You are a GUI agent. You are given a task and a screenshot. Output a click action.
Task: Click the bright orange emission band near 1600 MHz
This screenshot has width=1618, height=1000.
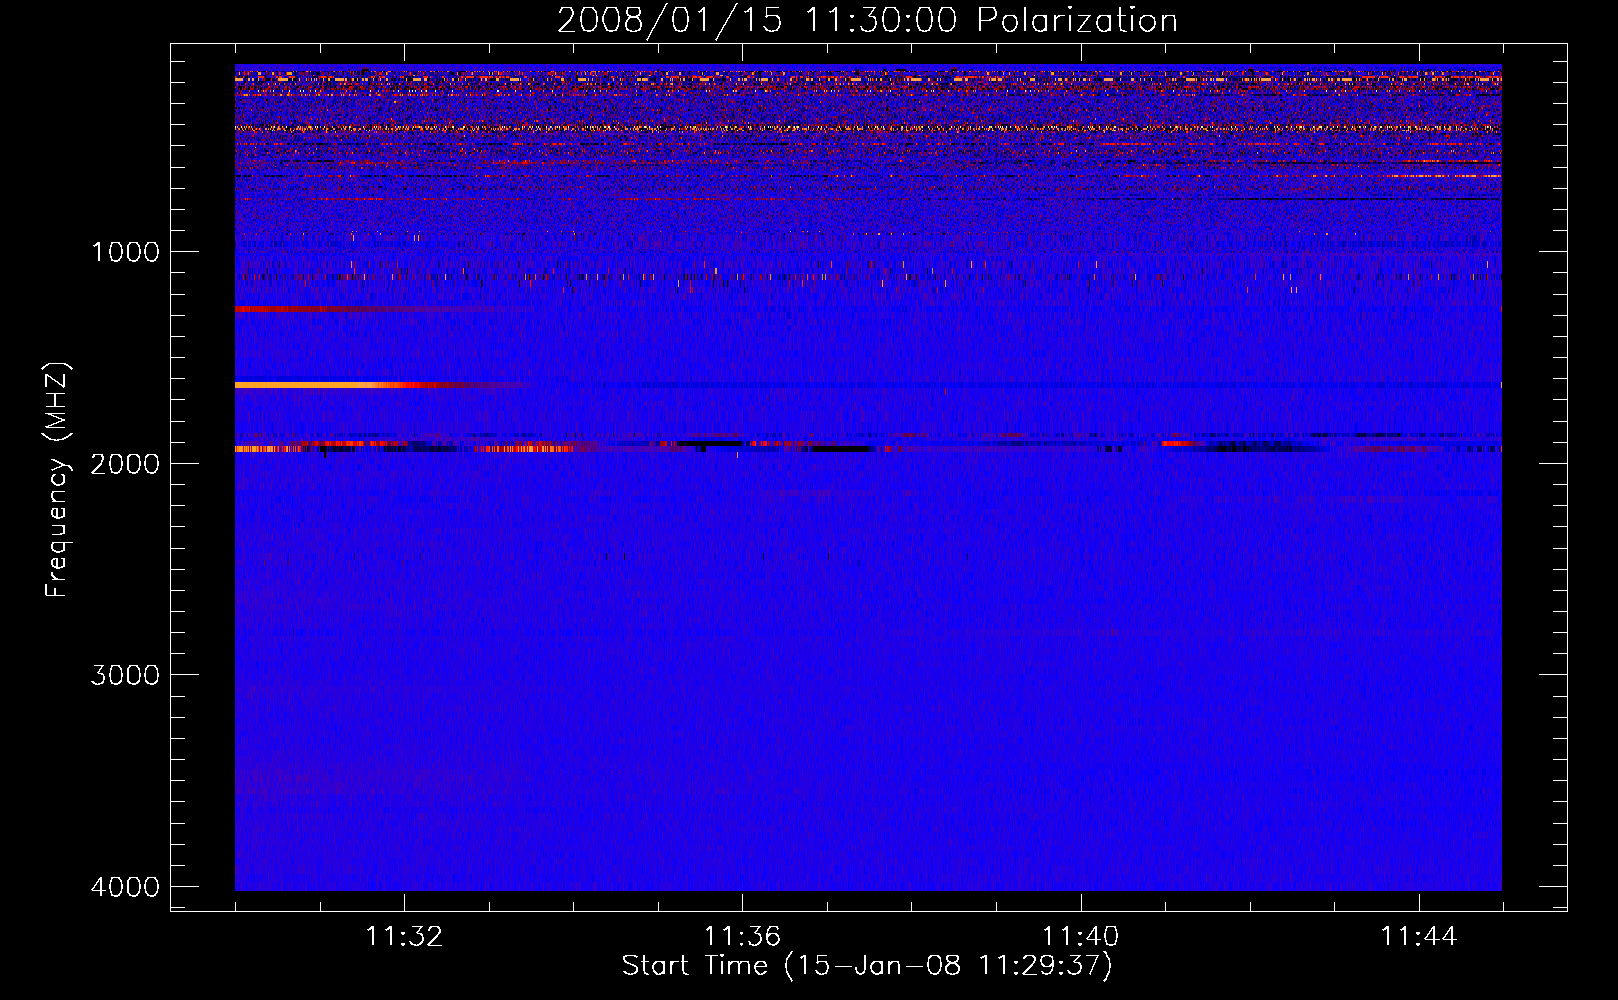click(x=380, y=384)
